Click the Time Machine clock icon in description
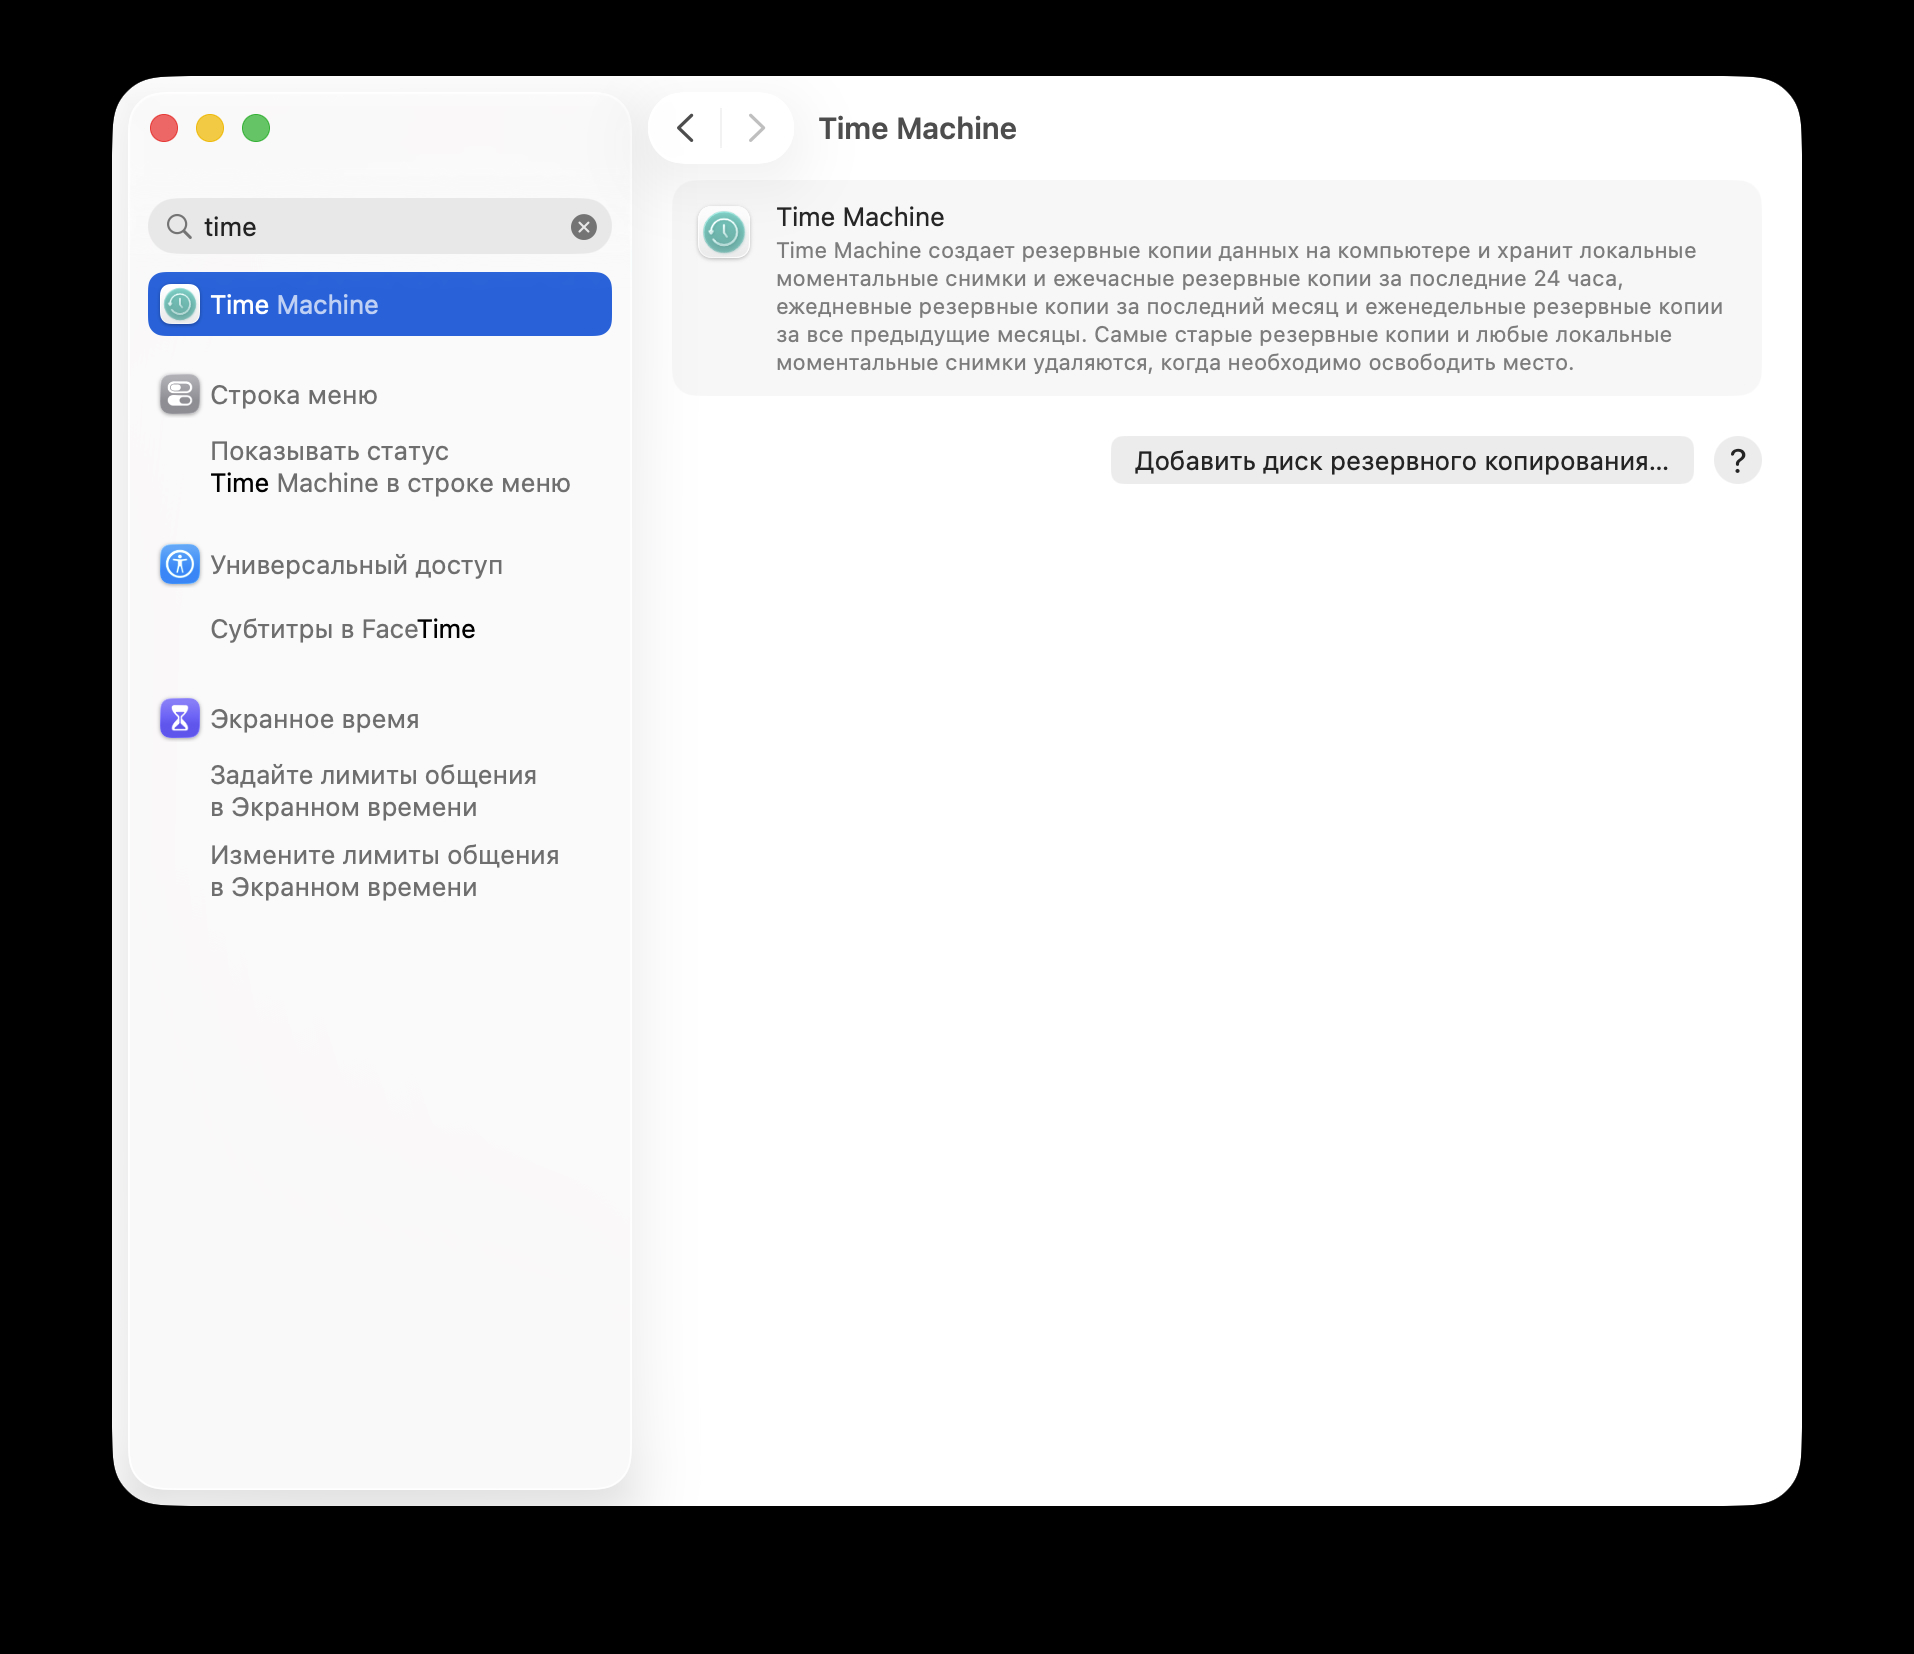Image resolution: width=1914 pixels, height=1654 pixels. pos(724,233)
